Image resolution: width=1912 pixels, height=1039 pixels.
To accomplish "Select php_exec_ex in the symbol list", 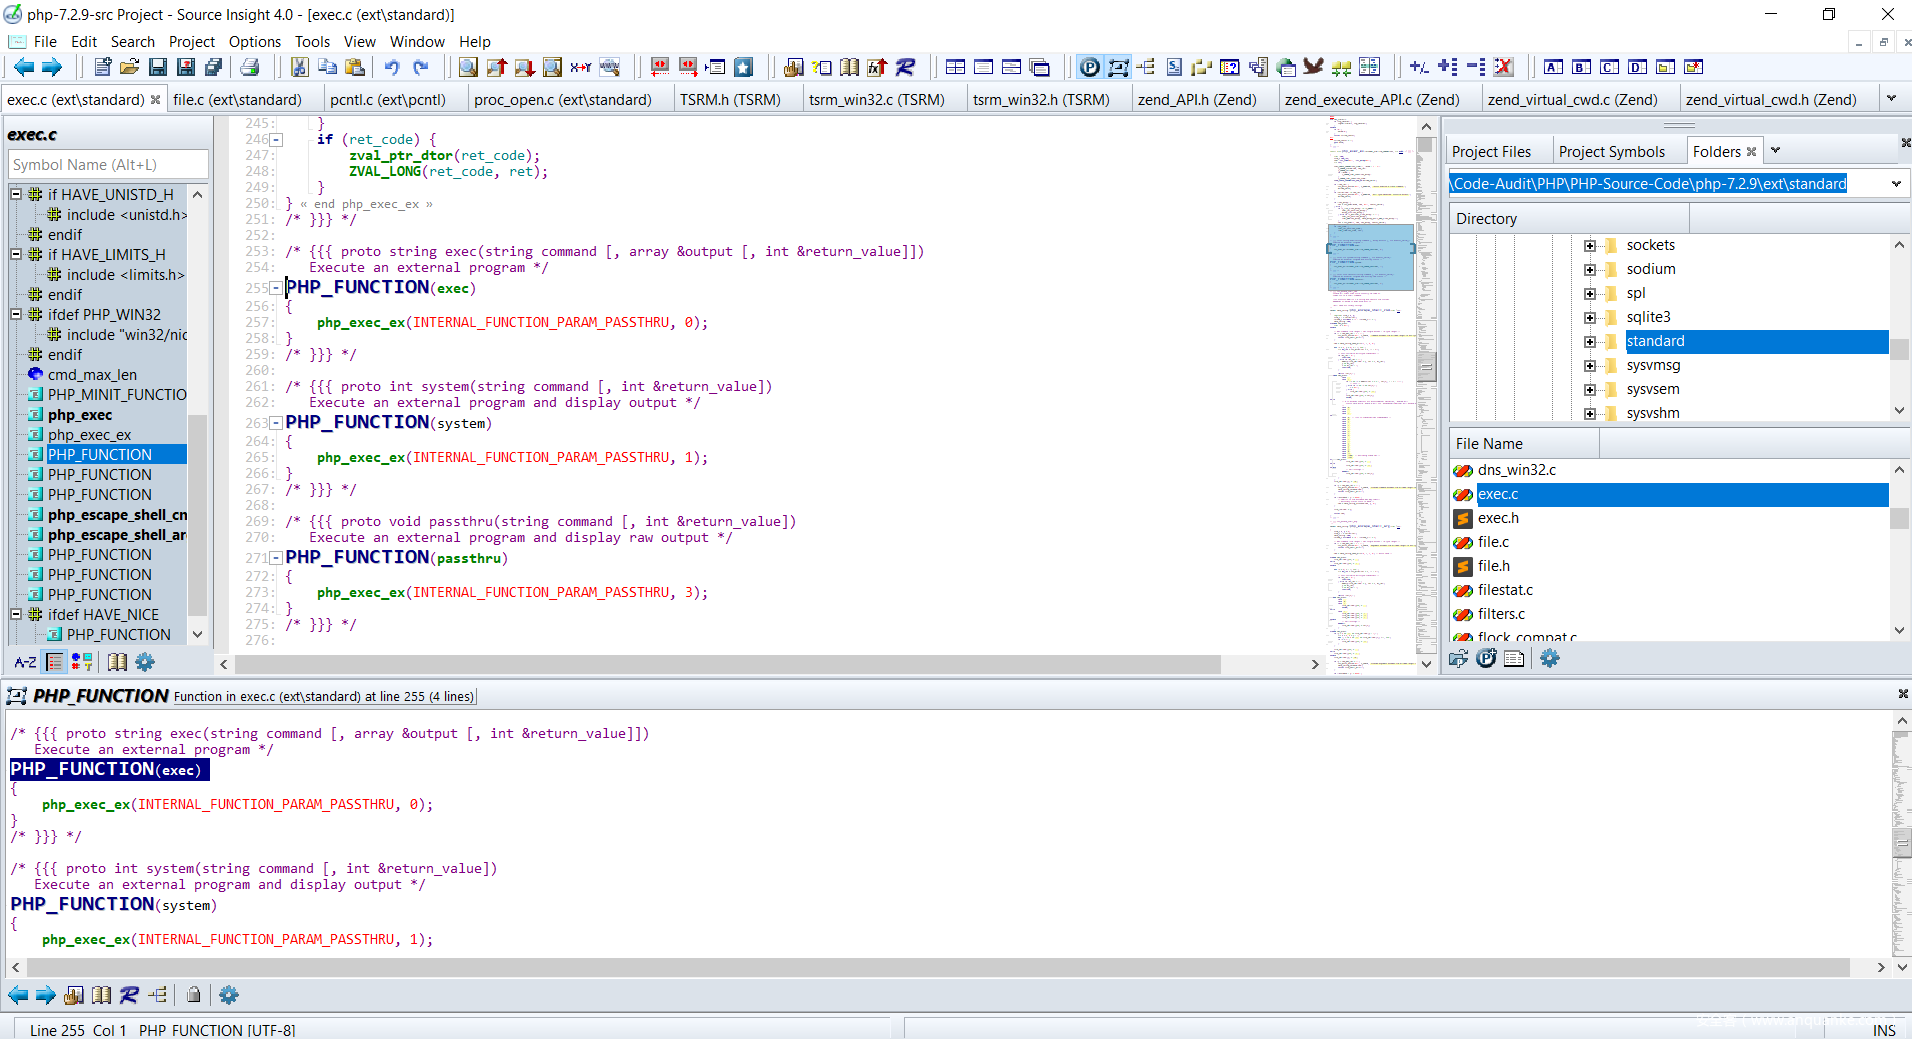I will click(90, 435).
